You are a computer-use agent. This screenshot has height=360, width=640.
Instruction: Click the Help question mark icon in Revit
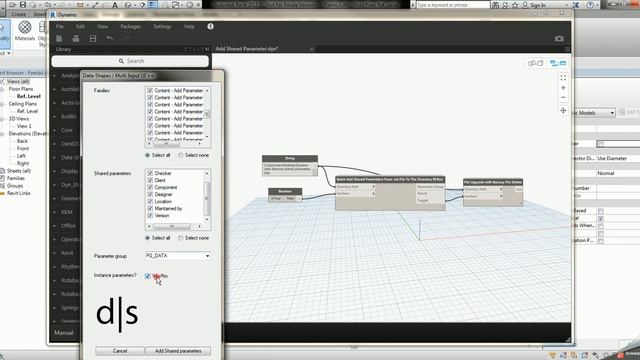pos(590,5)
